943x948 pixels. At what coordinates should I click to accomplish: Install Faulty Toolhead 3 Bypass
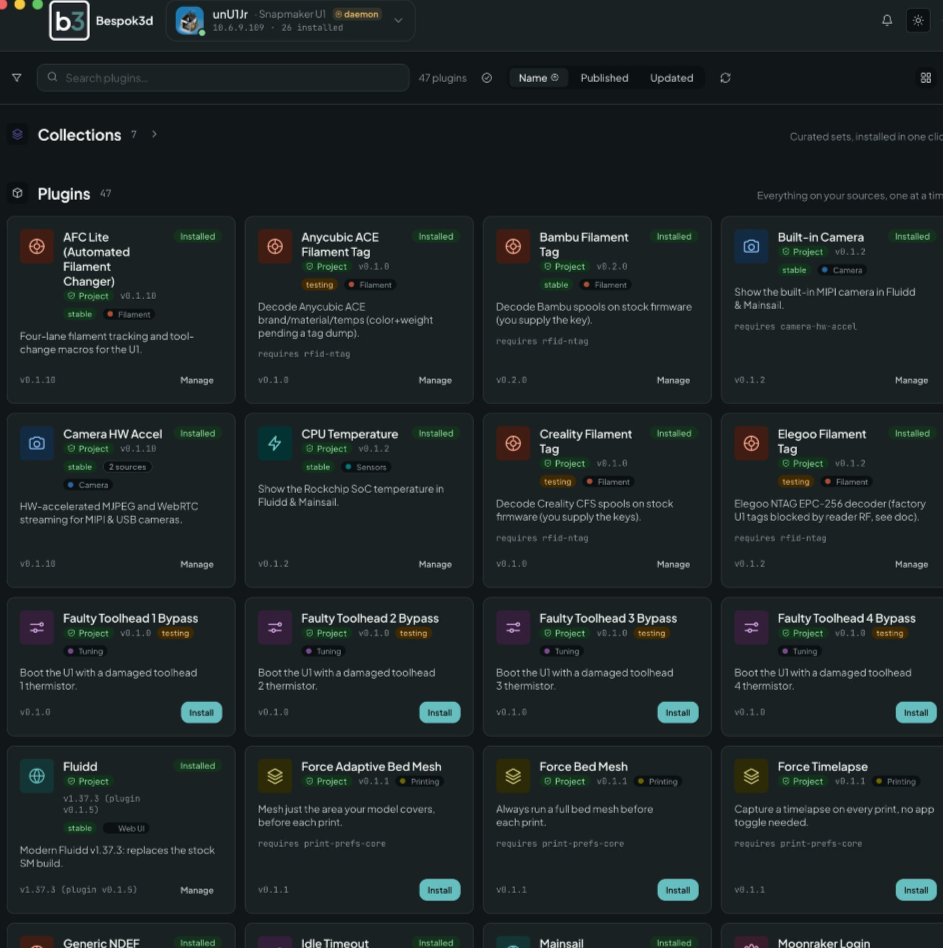[678, 713]
